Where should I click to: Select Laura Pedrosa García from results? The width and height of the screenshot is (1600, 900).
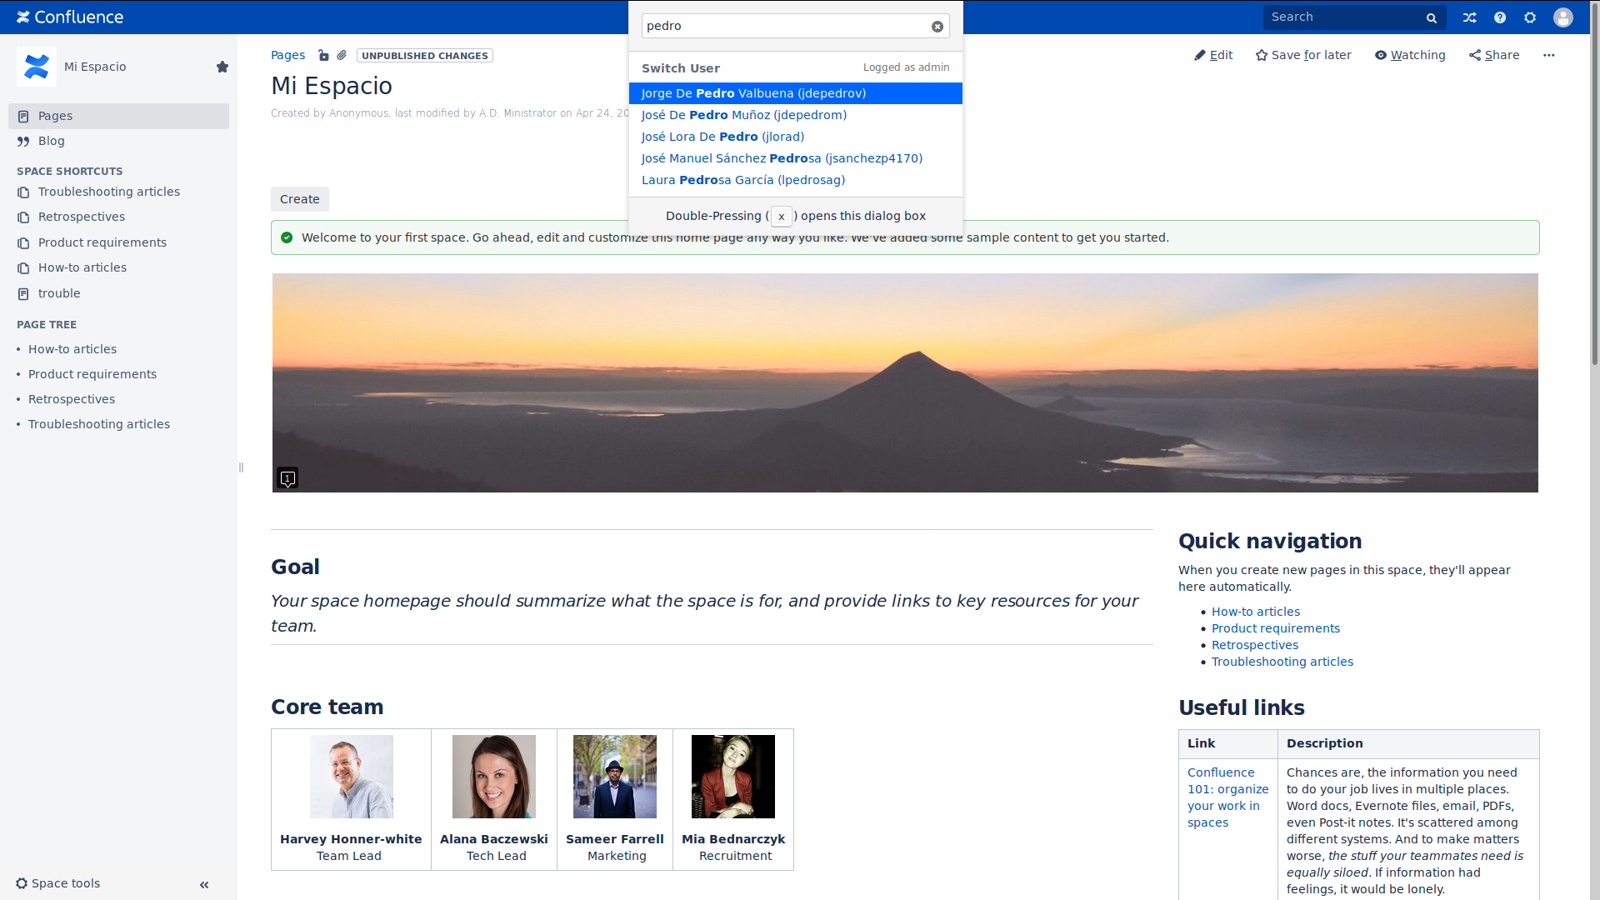click(795, 180)
